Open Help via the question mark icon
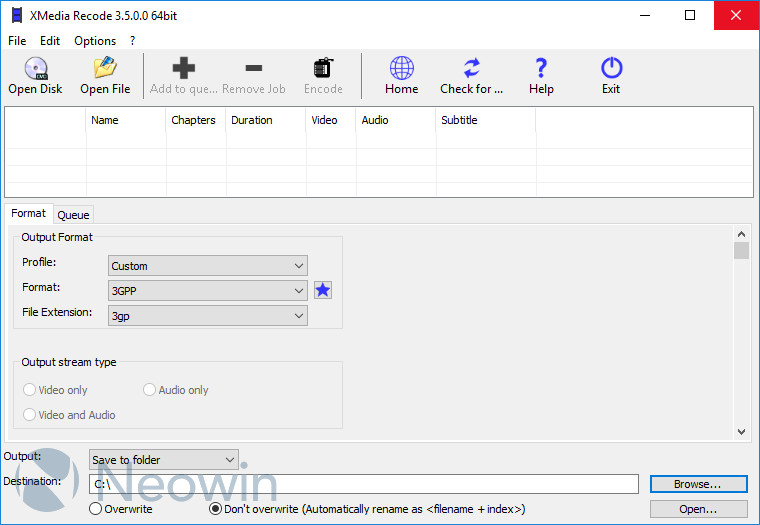The height and width of the screenshot is (525, 760). 541,69
